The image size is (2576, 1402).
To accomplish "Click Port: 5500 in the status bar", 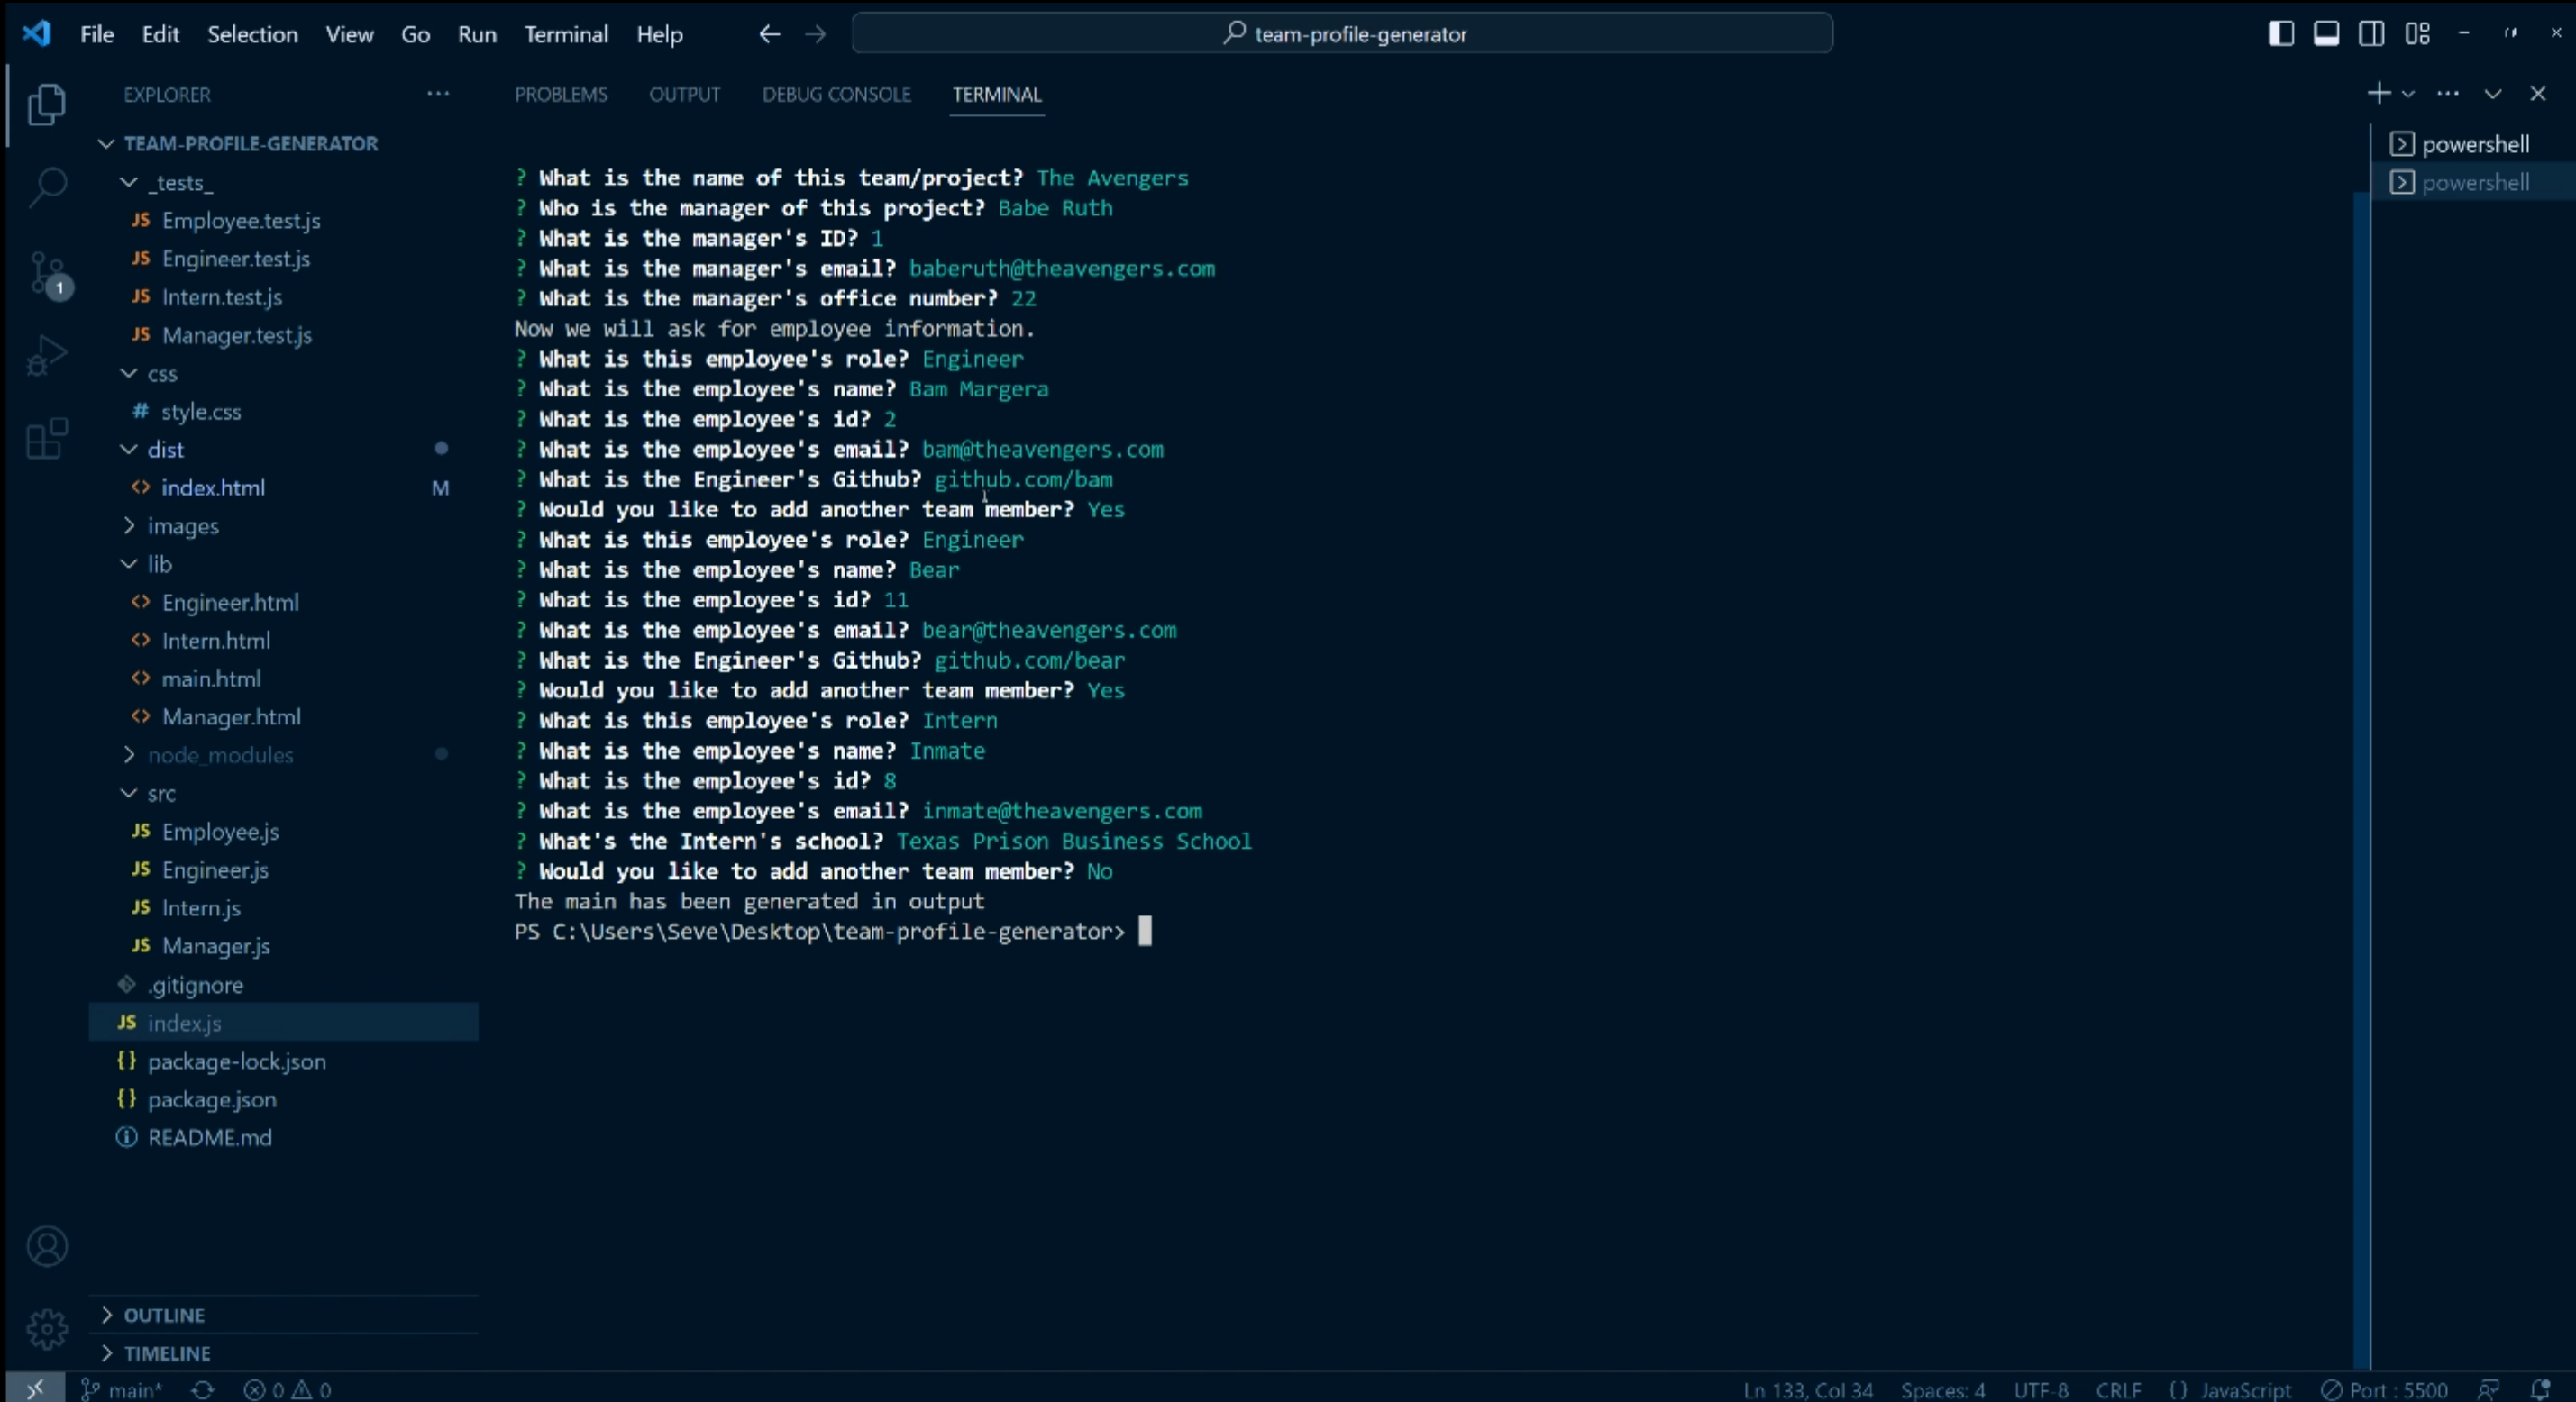I will [2385, 1389].
